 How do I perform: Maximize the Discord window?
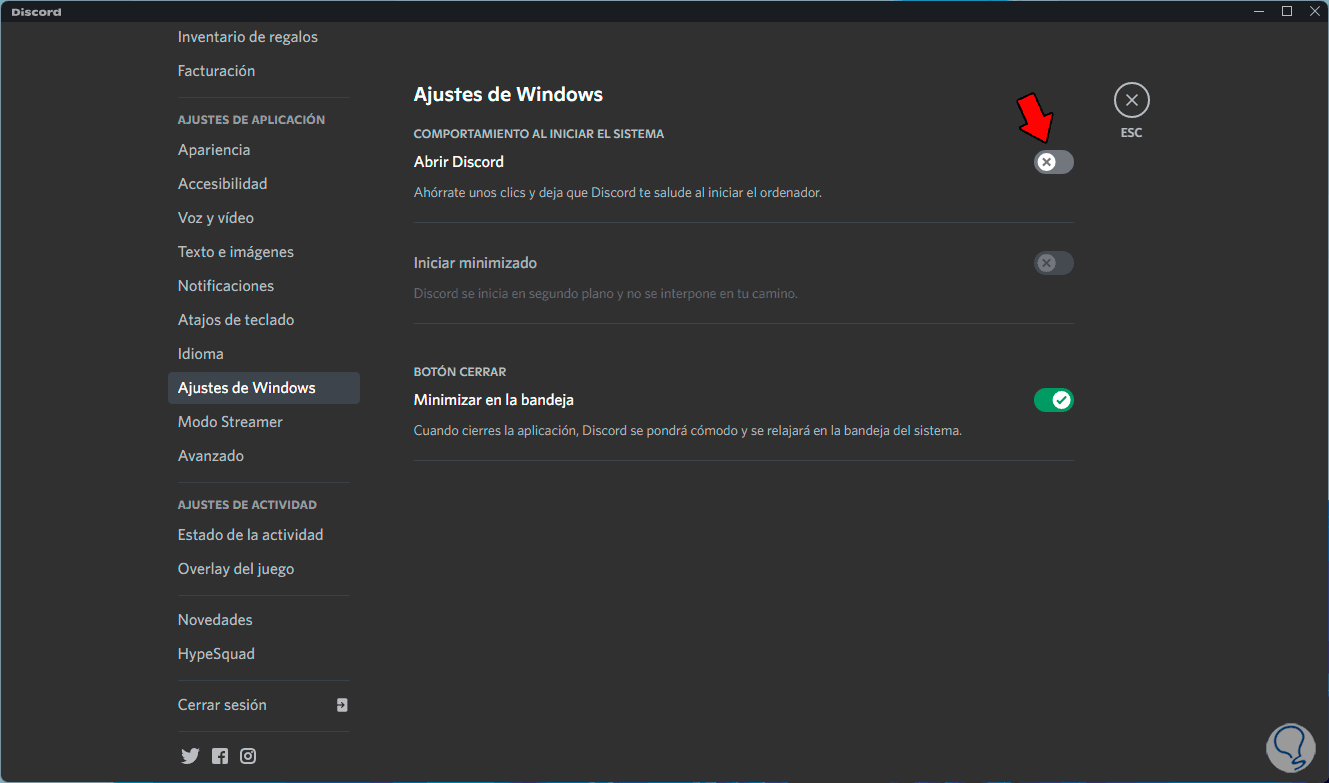point(1287,11)
